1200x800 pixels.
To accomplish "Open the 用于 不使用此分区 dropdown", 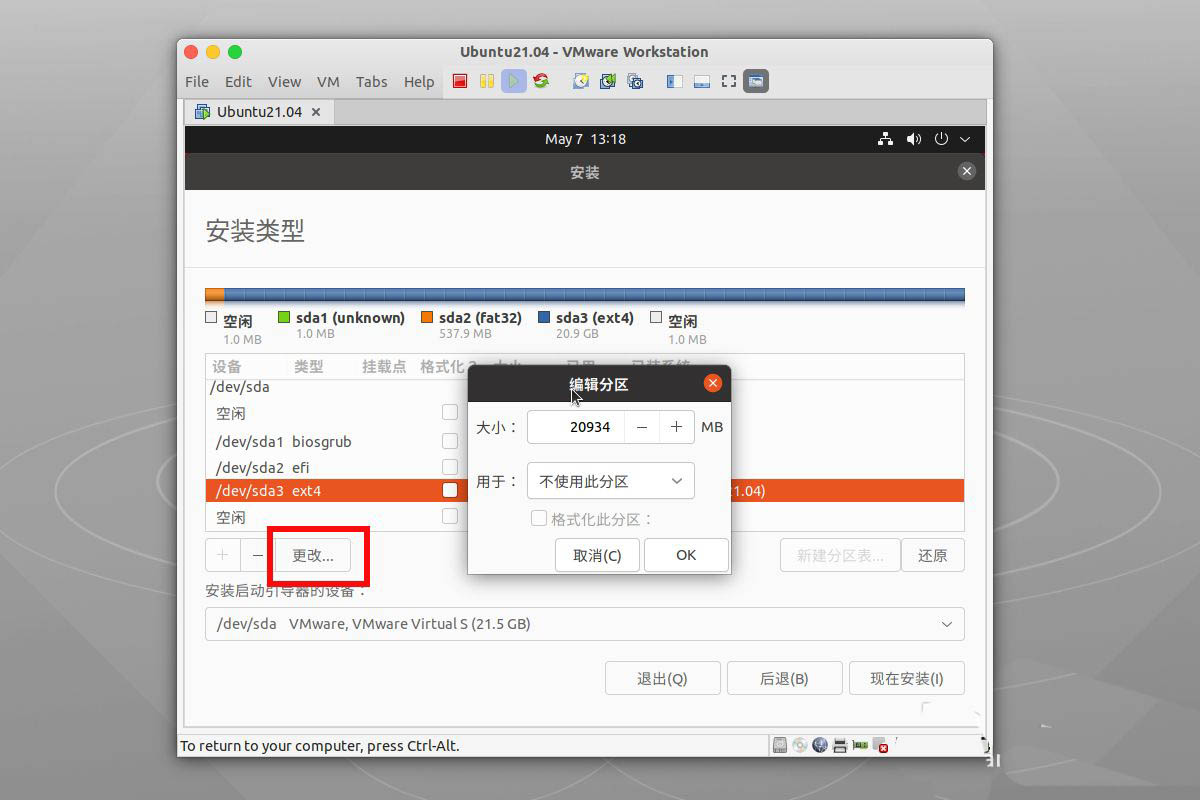I will point(610,481).
